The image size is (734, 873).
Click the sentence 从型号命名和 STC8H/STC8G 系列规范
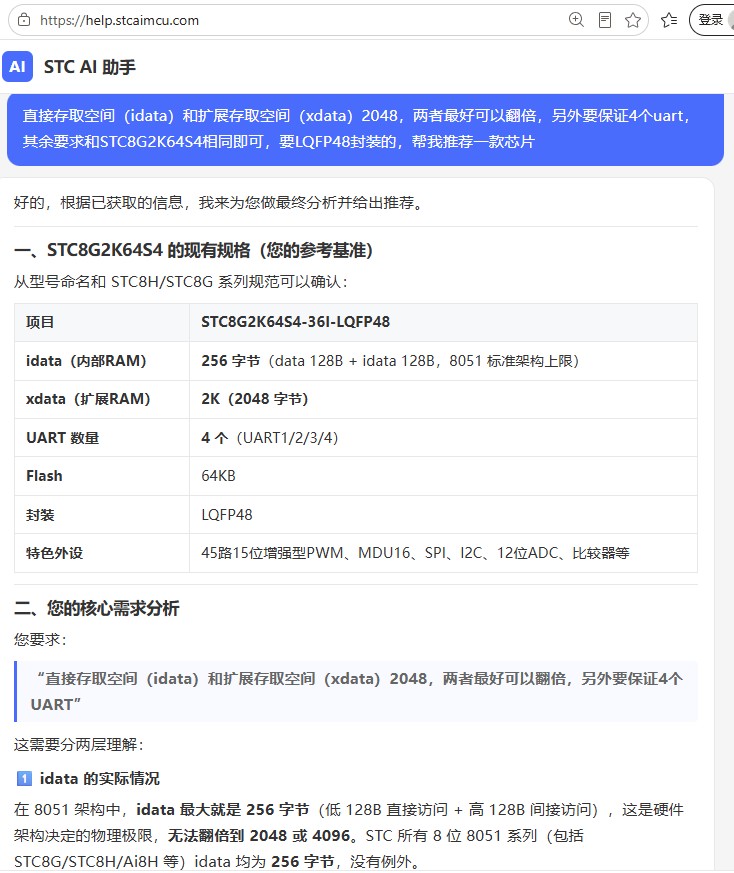(x=181, y=282)
